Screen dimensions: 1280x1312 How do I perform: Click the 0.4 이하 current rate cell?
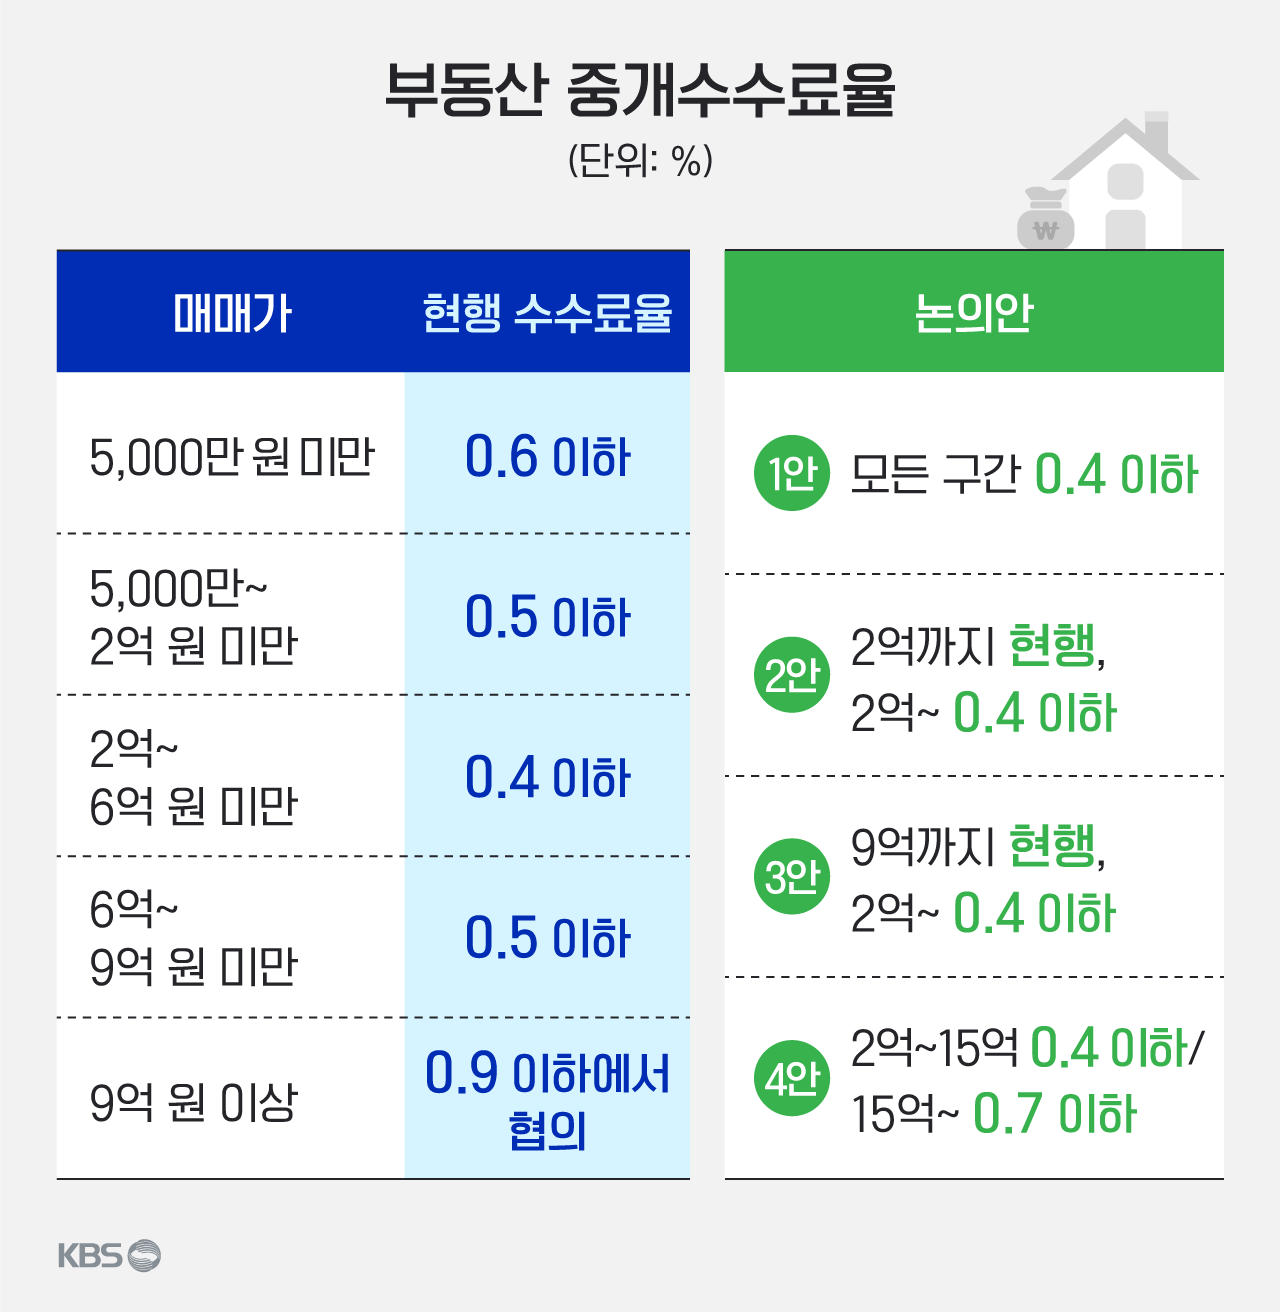click(x=547, y=777)
